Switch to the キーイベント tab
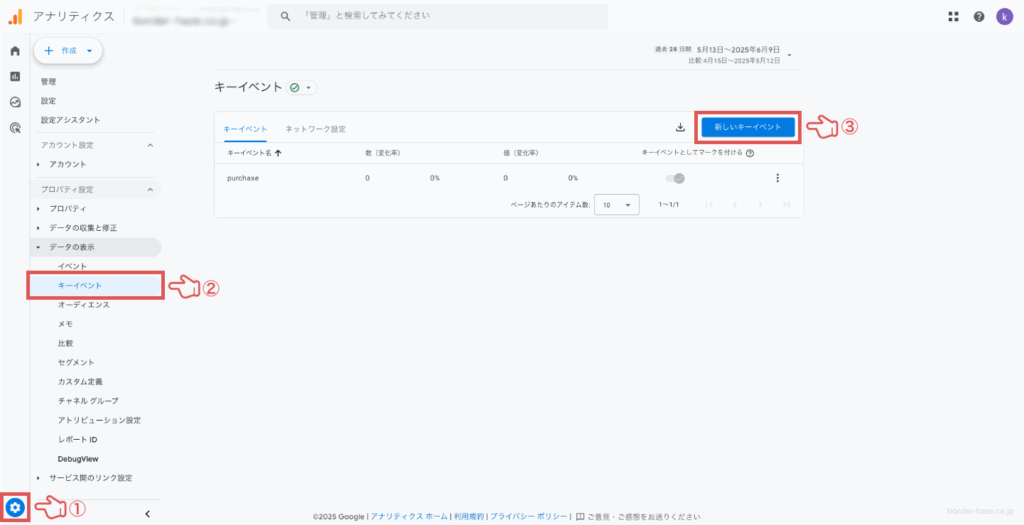Viewport: 1024px width, 525px height. [245, 129]
